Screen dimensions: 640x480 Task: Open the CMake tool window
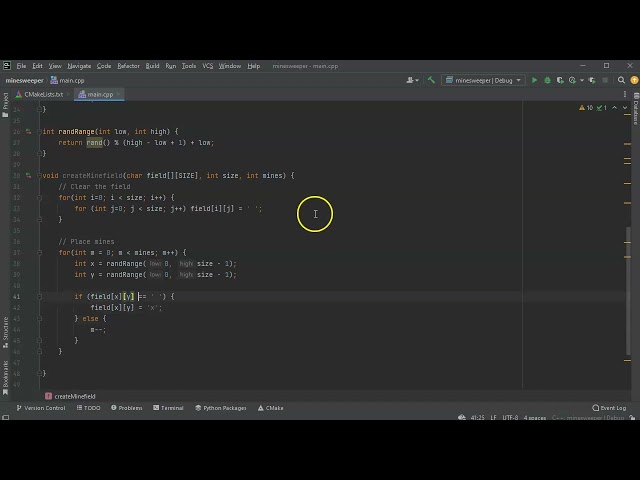click(270, 408)
